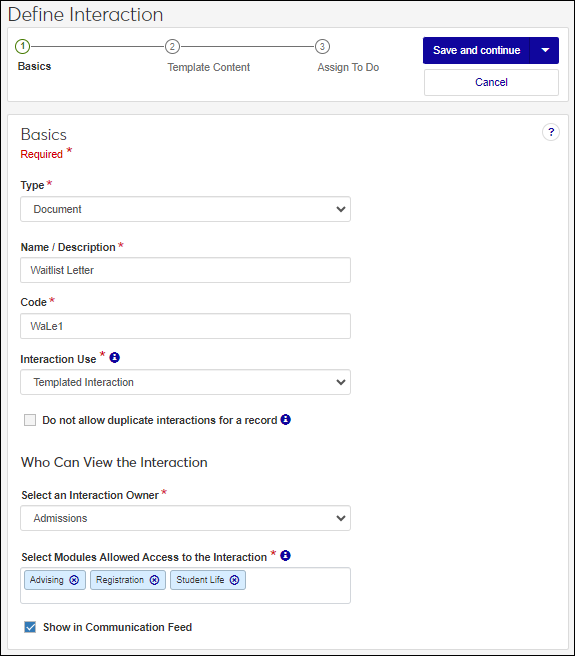
Task: Click info icon next to Modules Allowed Access
Action: pos(285,555)
